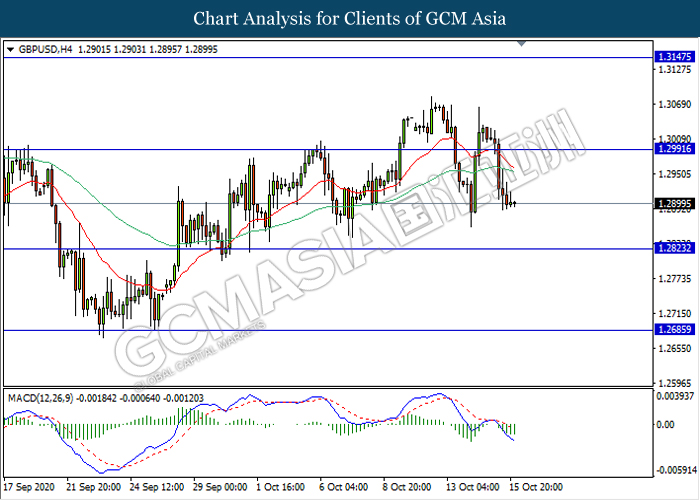Select the 1.29916 price level label
The height and width of the screenshot is (500, 700).
(675, 149)
